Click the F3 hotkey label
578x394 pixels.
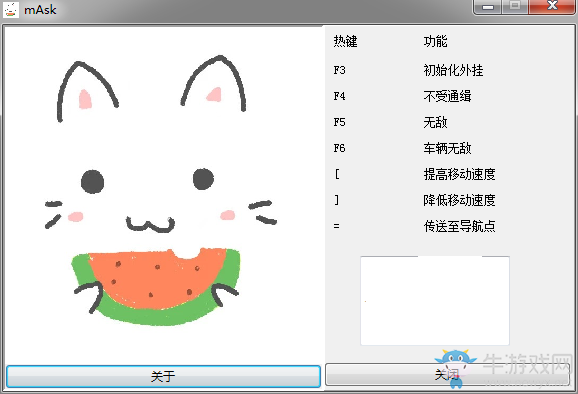(340, 70)
